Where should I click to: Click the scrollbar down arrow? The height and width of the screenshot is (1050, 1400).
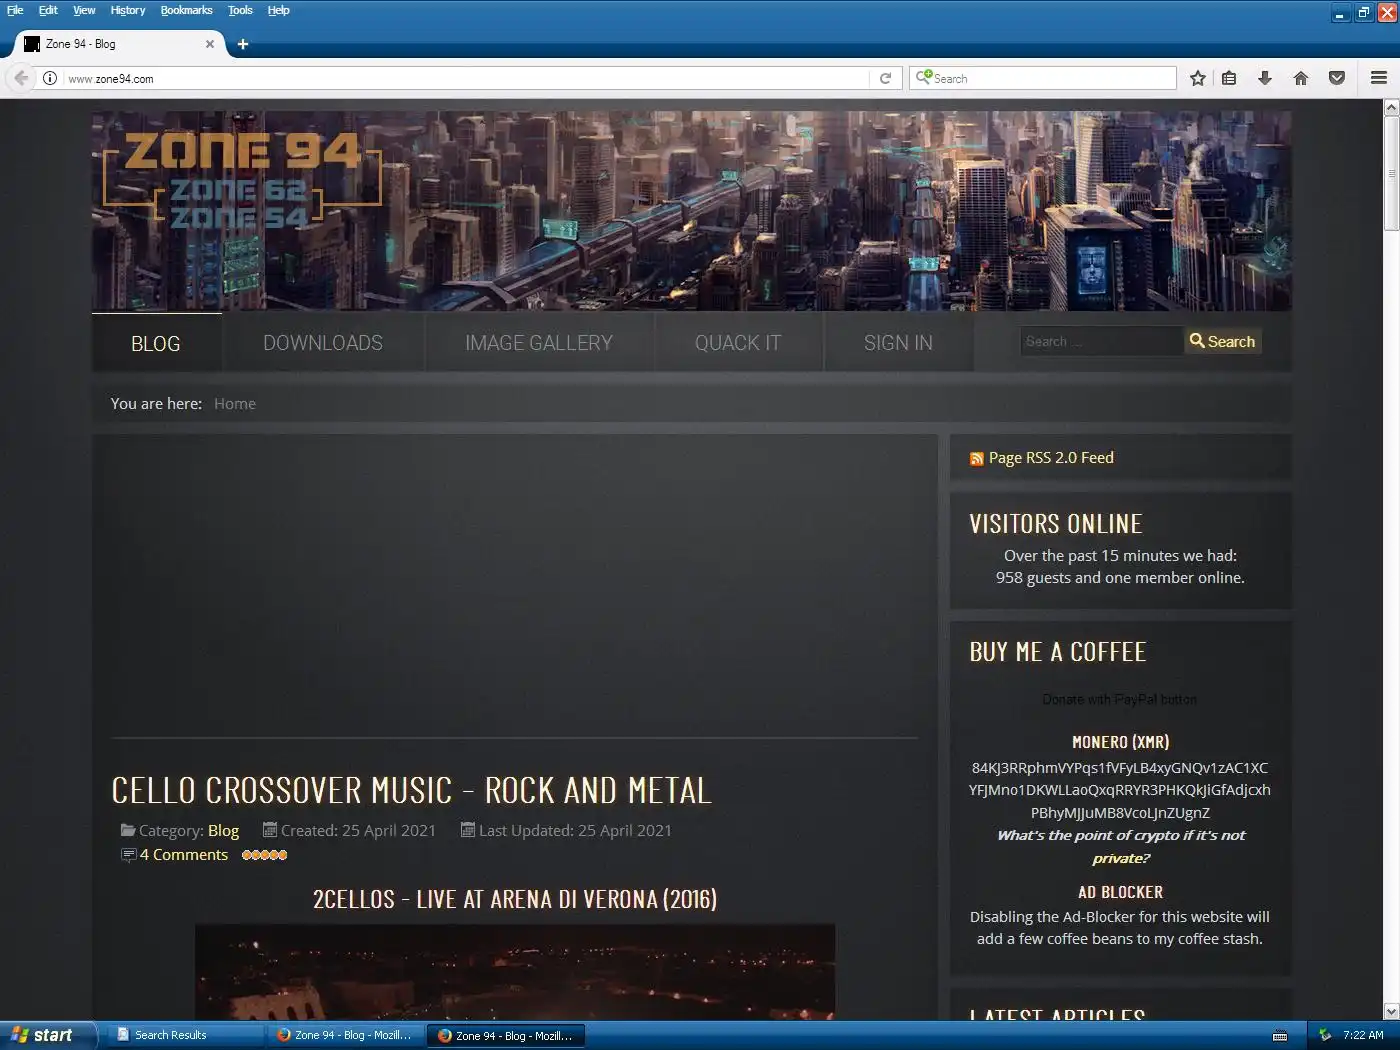click(x=1391, y=1011)
